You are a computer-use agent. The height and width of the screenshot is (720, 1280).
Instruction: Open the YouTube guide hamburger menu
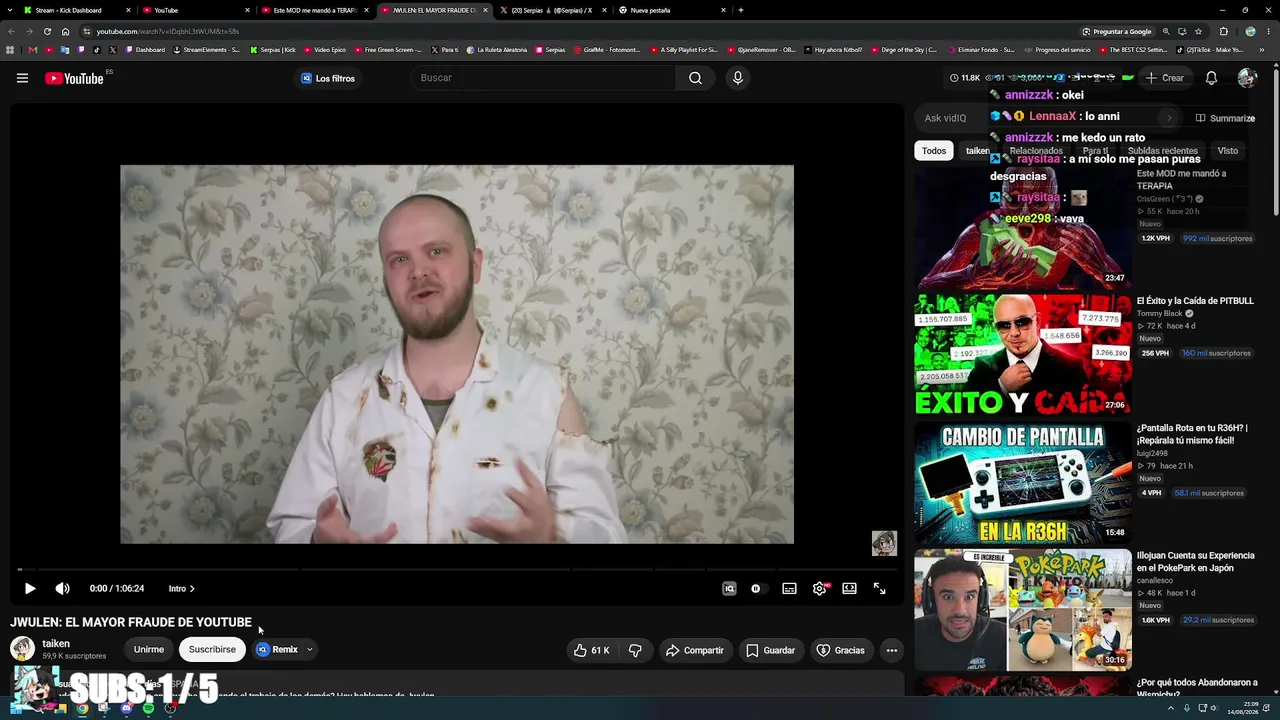click(x=22, y=78)
